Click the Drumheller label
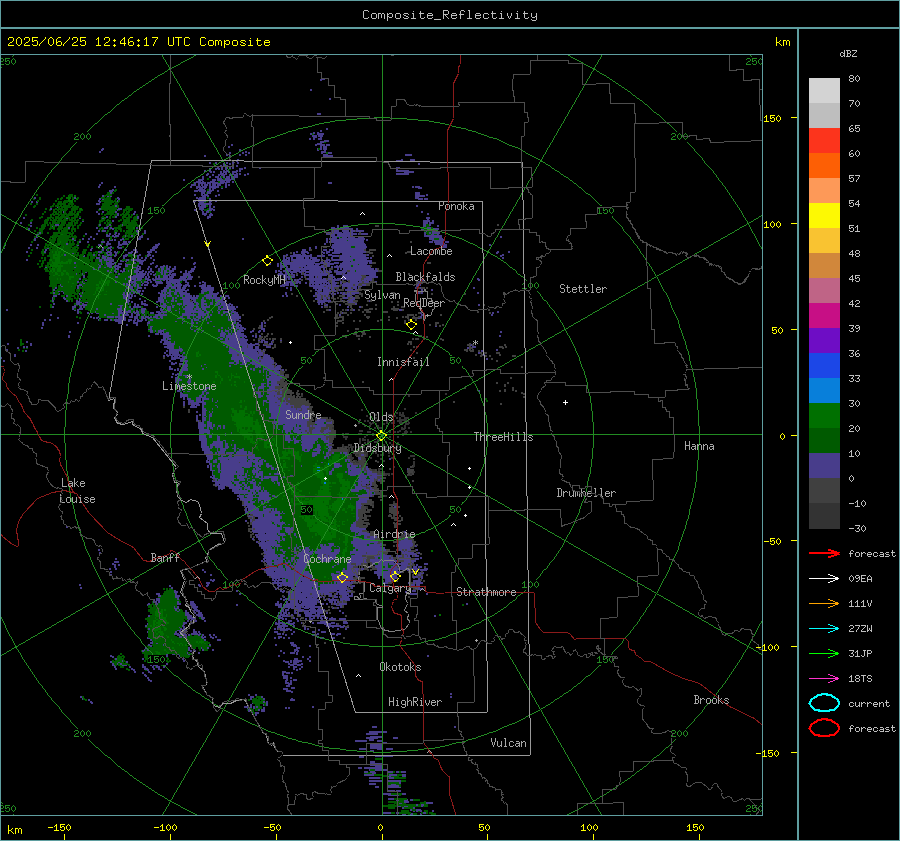This screenshot has height=841, width=900. (x=586, y=493)
